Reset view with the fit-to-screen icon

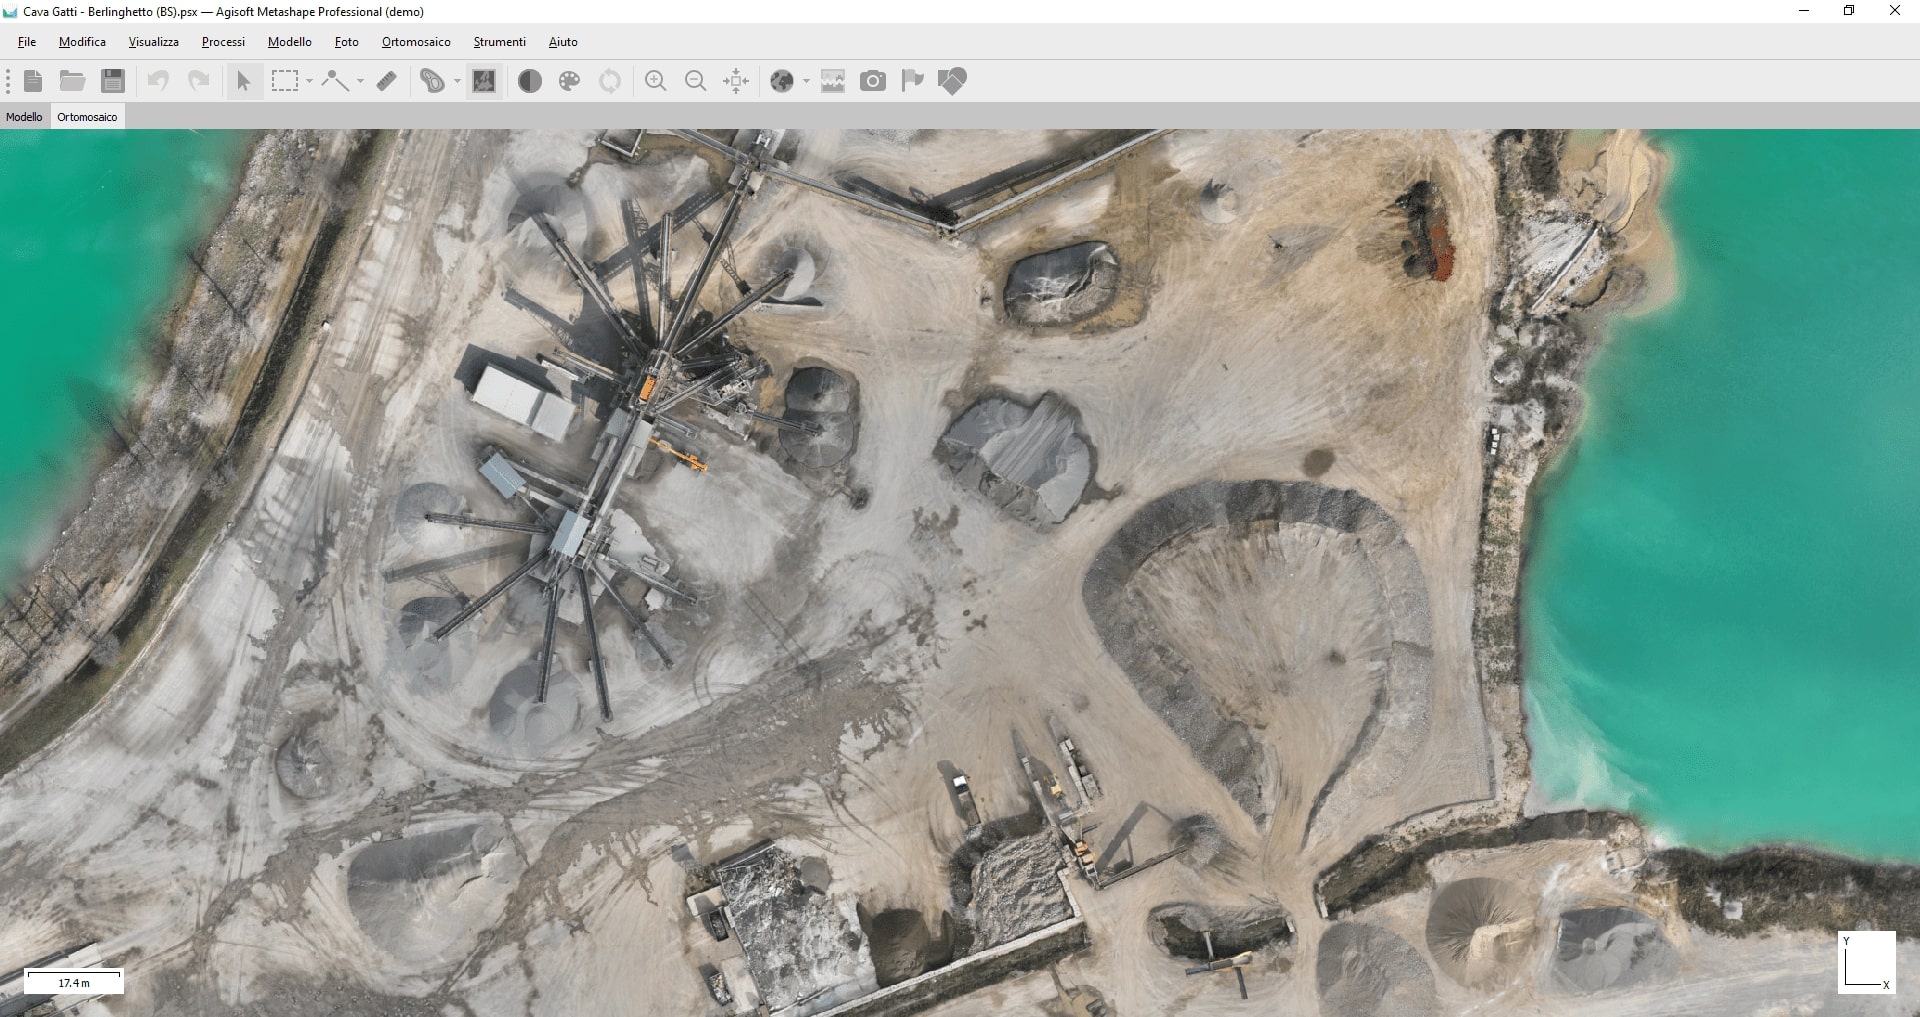pos(736,81)
